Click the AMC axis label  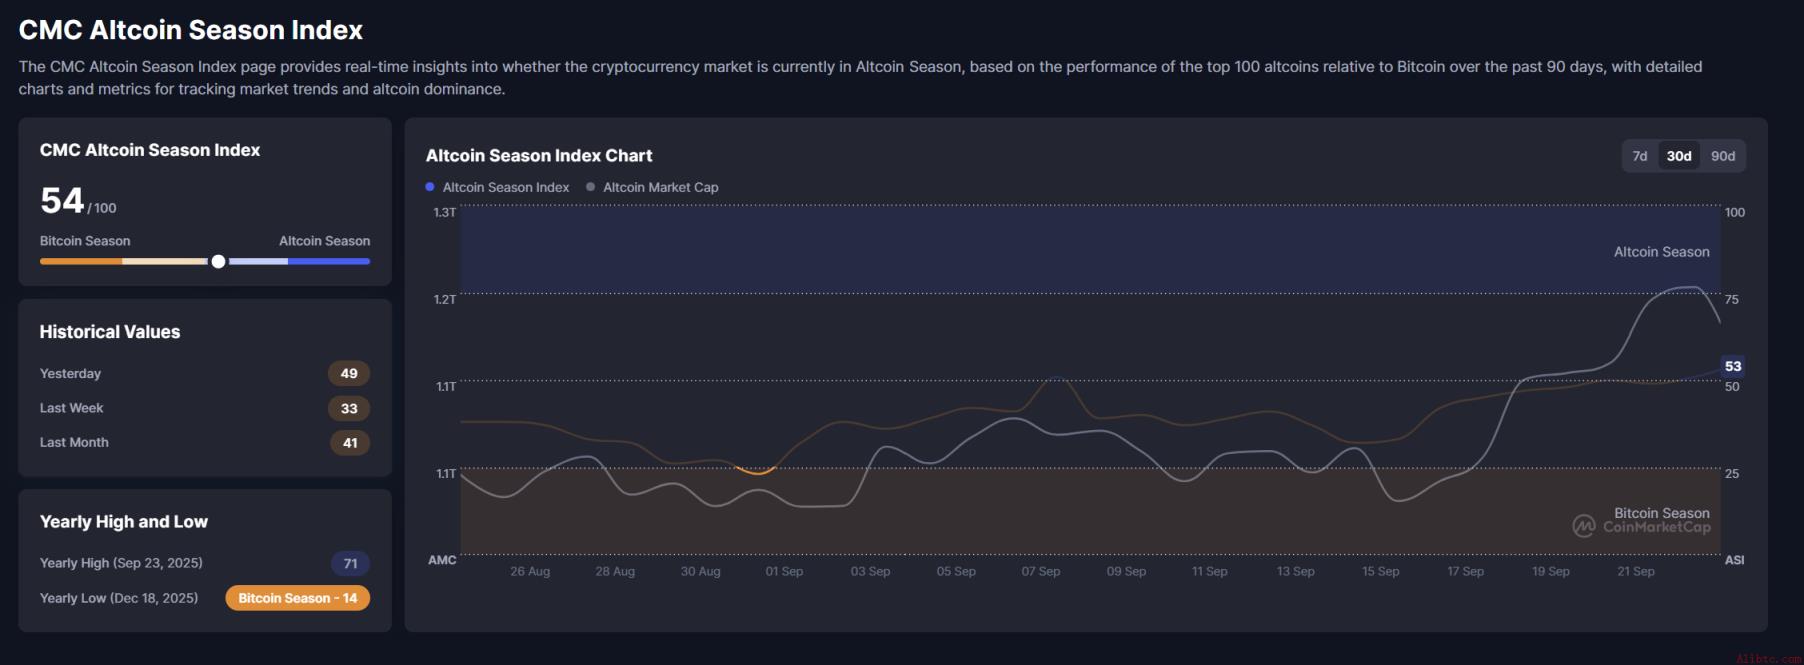pyautogui.click(x=442, y=560)
